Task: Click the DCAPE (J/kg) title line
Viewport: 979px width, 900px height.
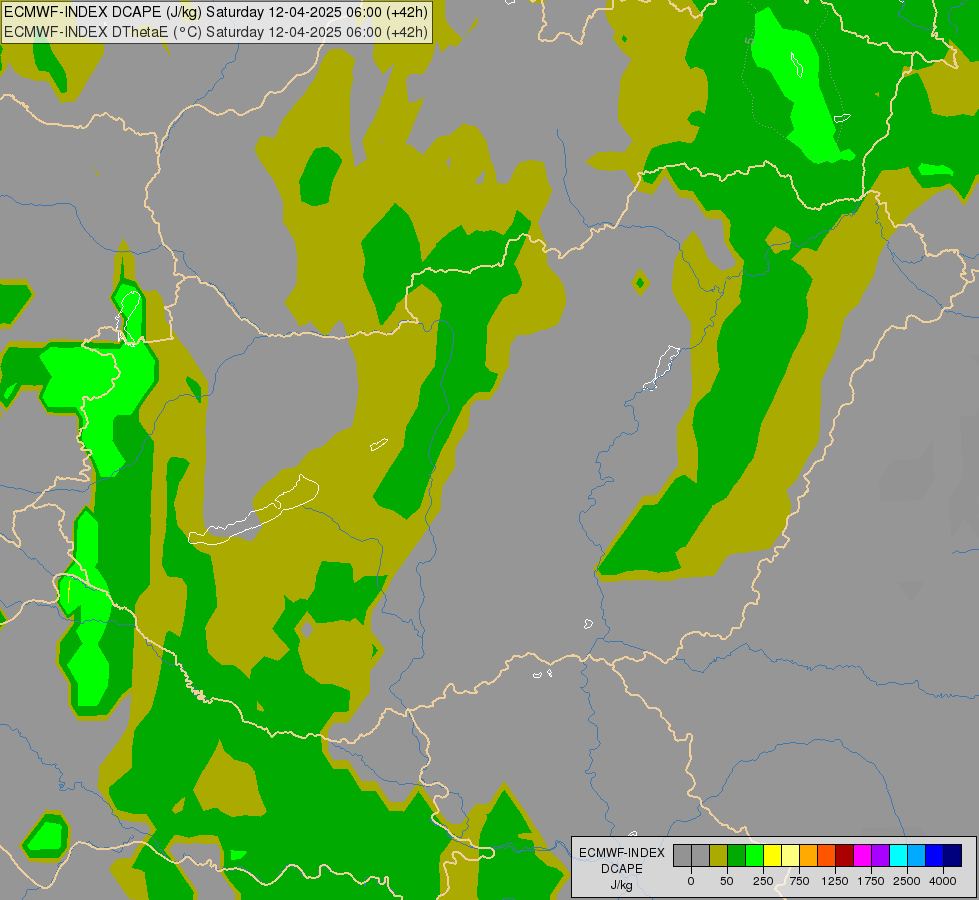Action: coord(216,12)
